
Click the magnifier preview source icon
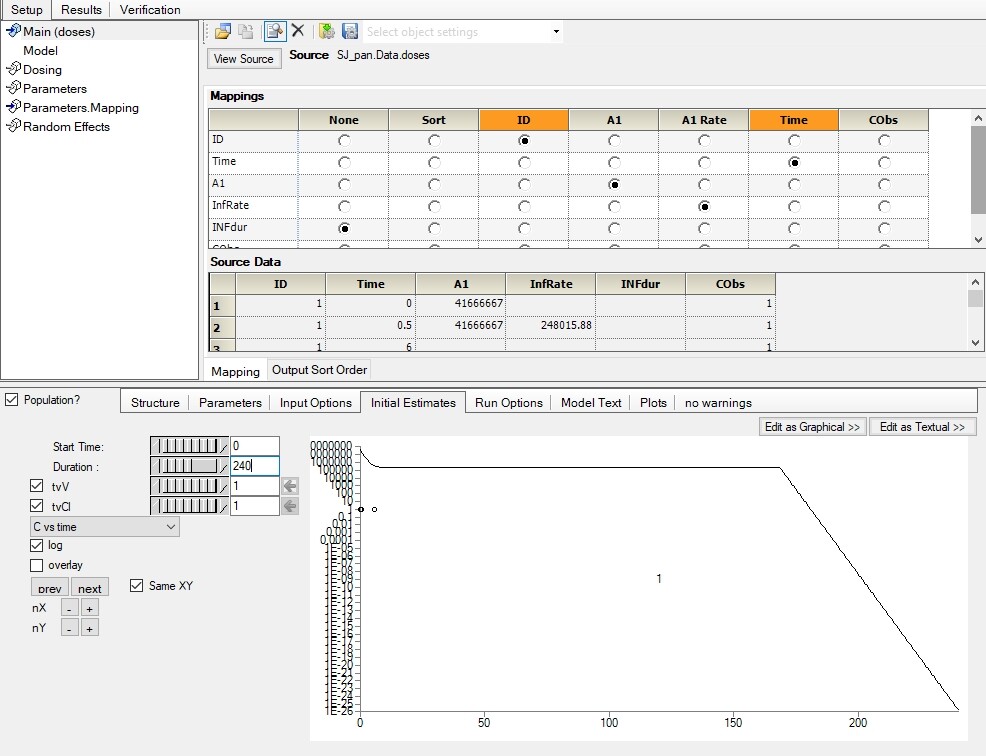(x=275, y=31)
